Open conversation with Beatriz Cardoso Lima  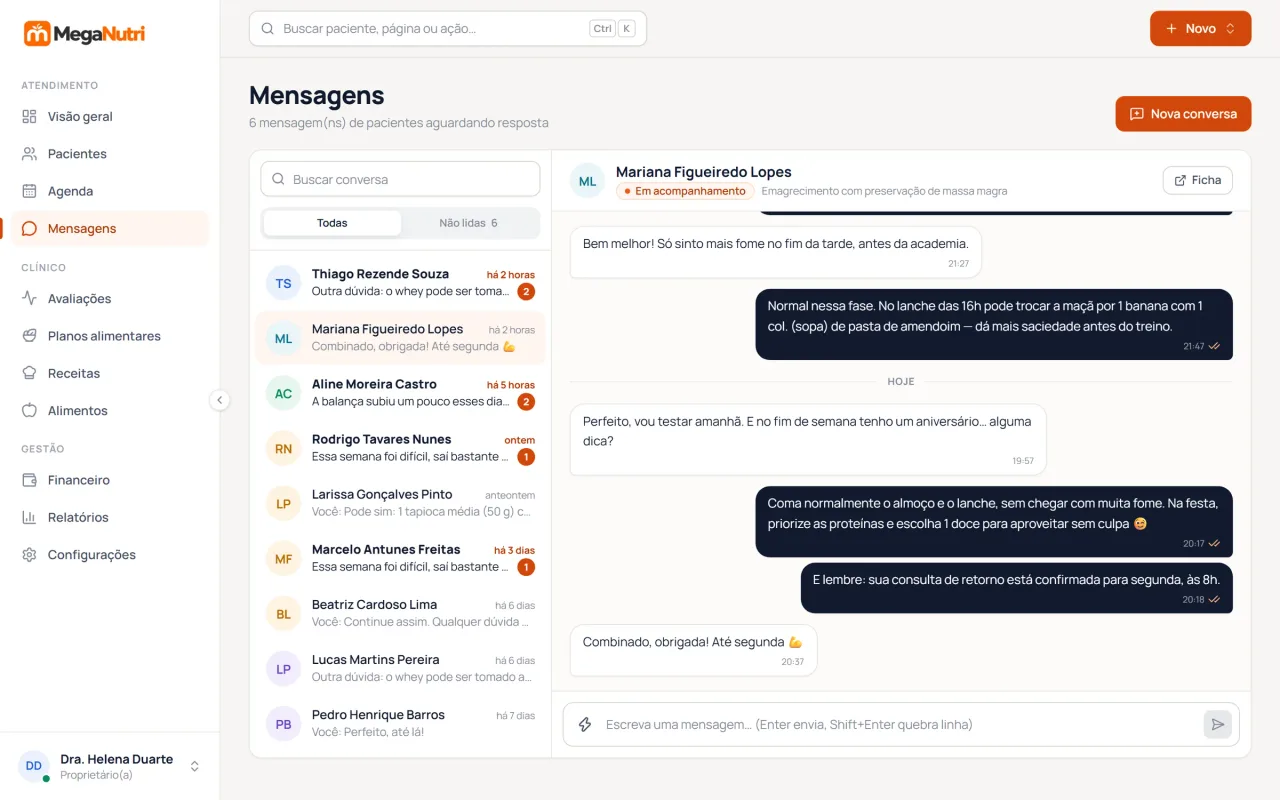[x=400, y=613]
